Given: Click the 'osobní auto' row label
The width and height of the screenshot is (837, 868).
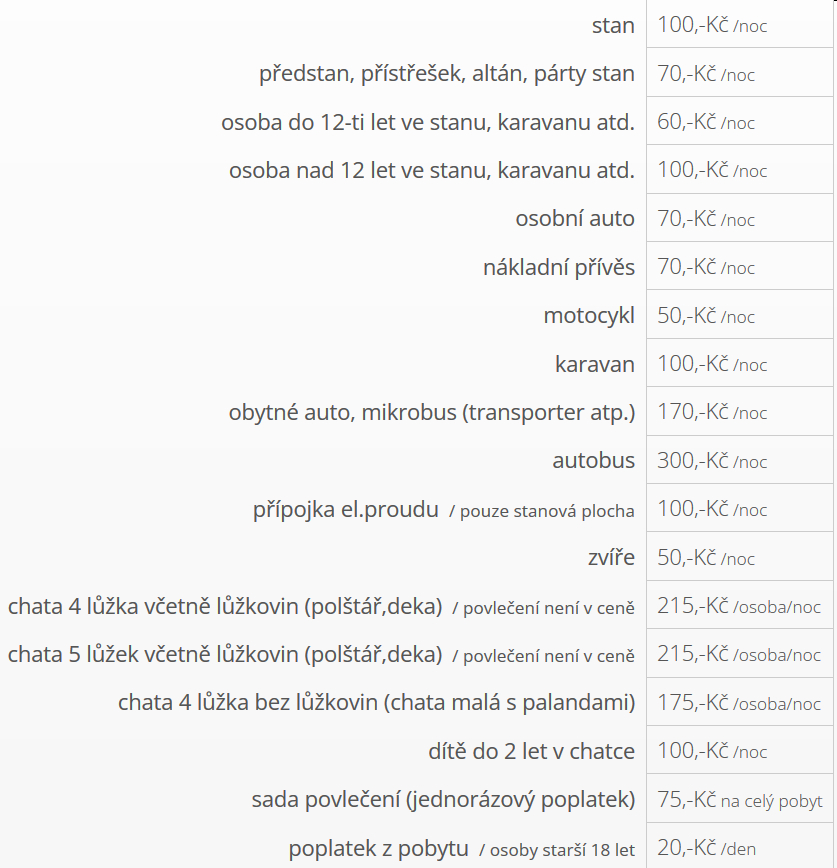Looking at the screenshot, I should click(x=575, y=219).
